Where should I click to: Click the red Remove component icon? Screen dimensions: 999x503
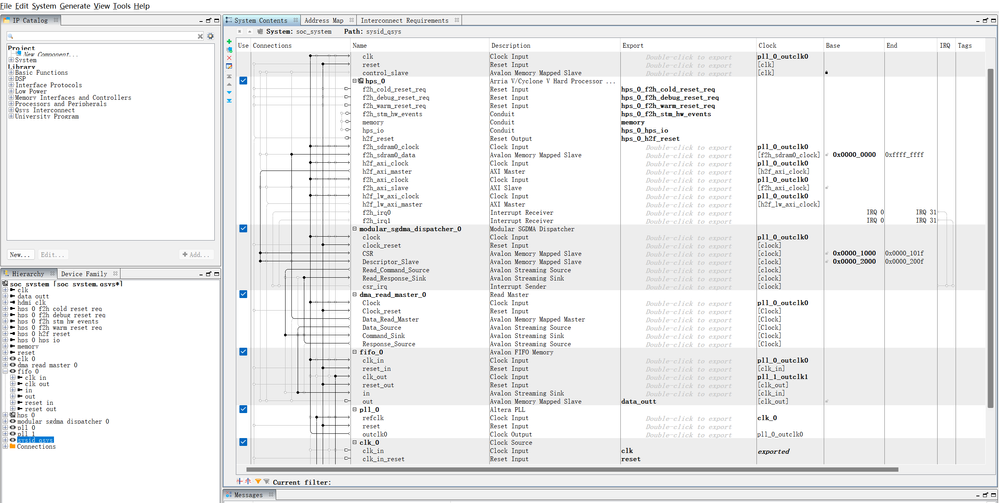tap(229, 57)
